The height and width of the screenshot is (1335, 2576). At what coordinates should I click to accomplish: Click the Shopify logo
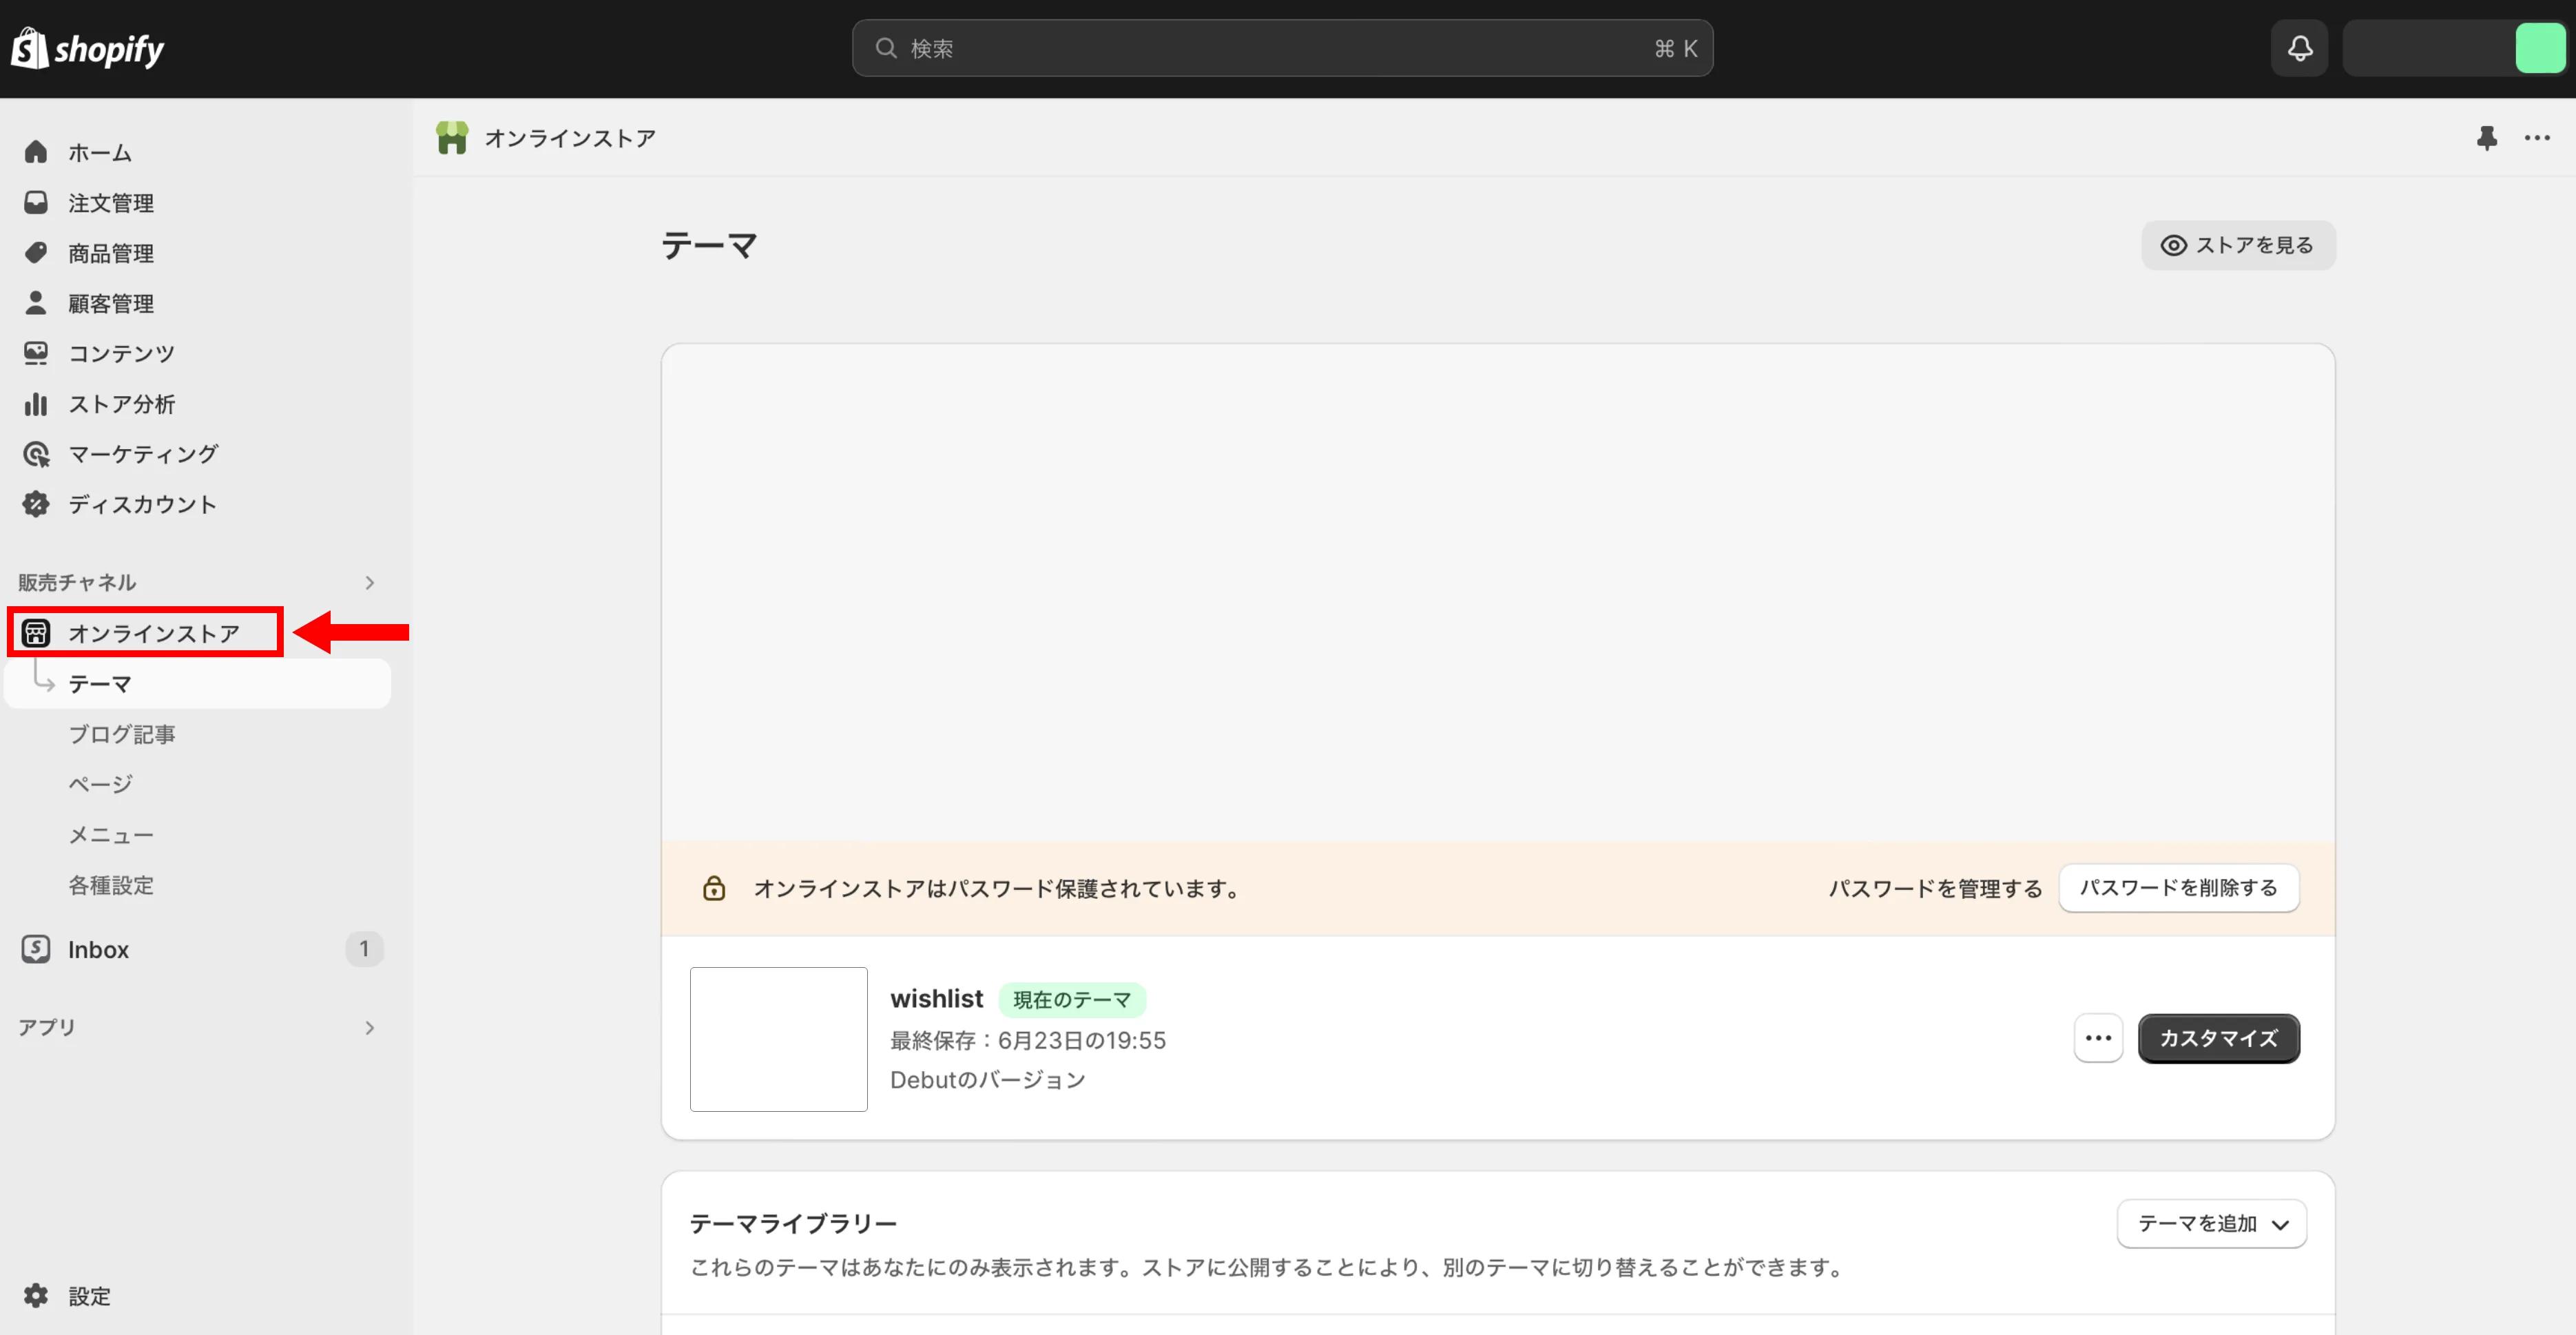tap(88, 48)
